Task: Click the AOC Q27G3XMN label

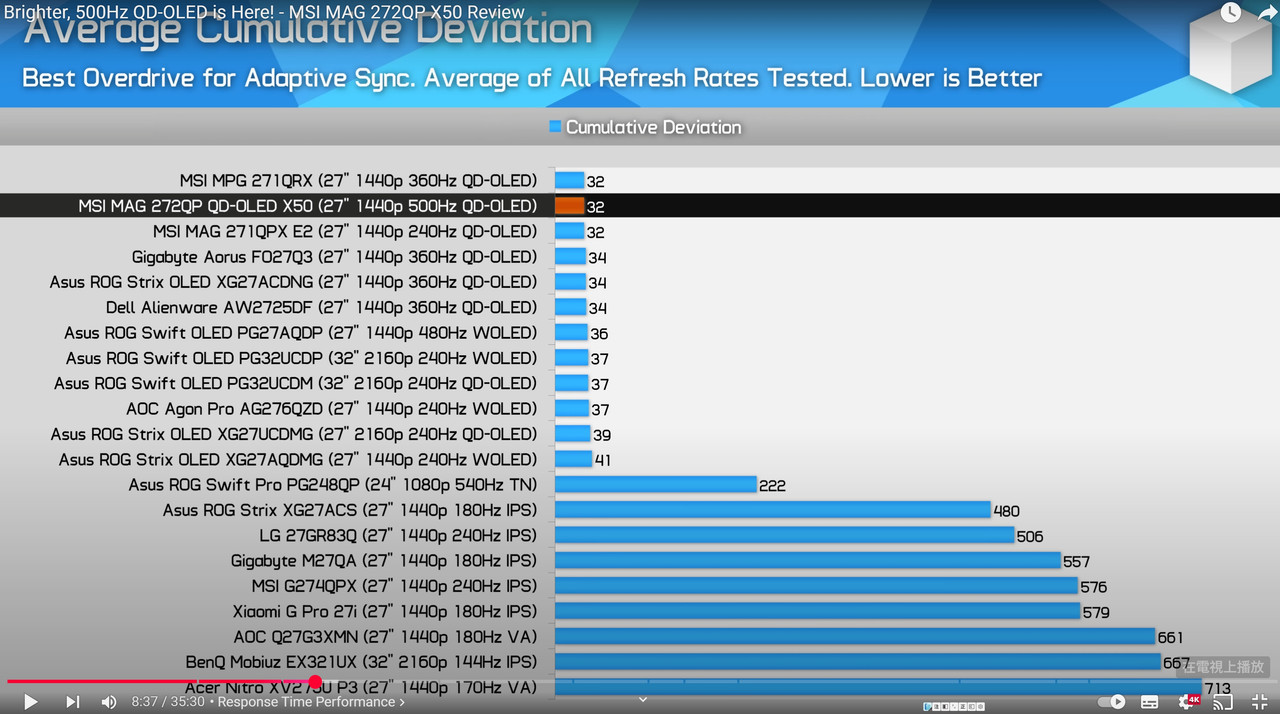Action: [x=386, y=636]
